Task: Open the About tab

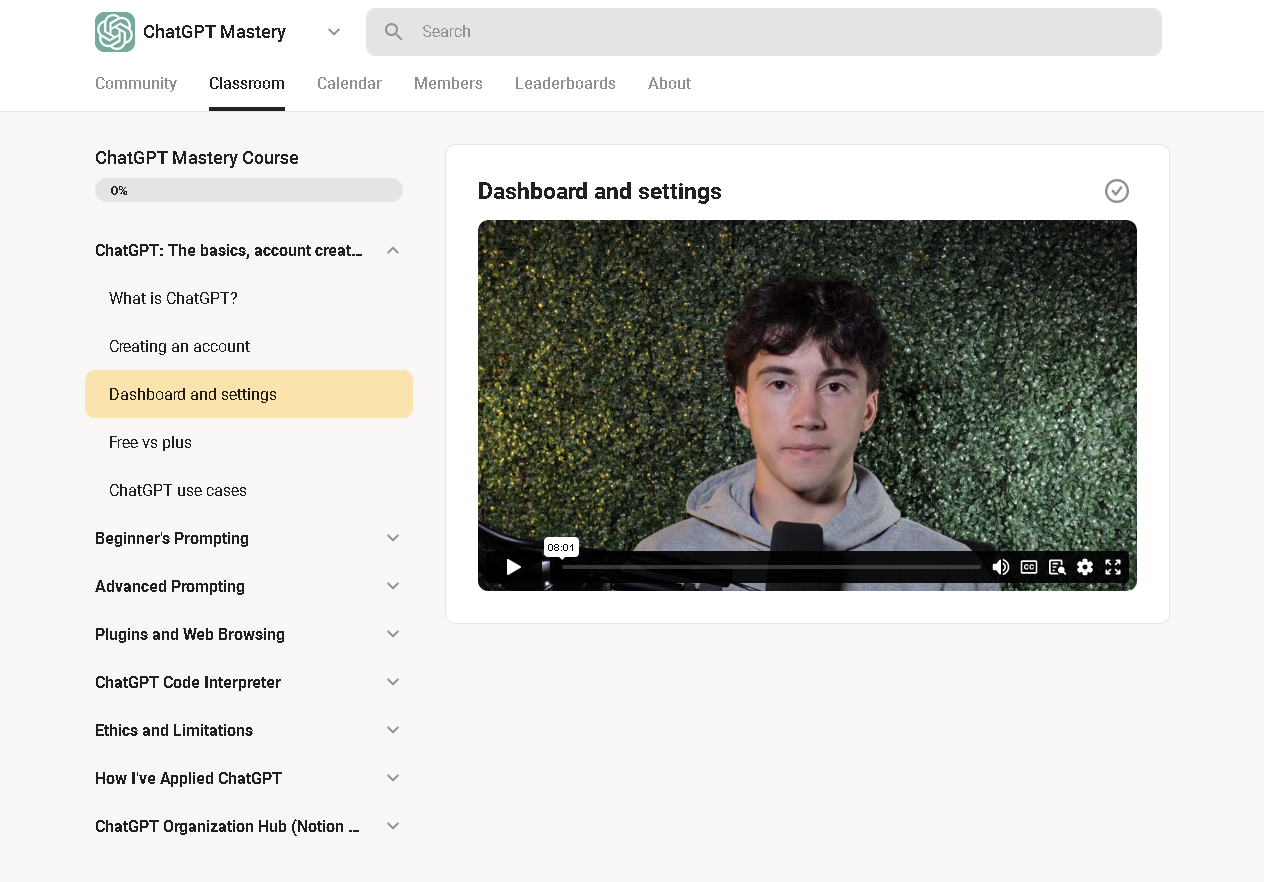Action: coord(669,84)
